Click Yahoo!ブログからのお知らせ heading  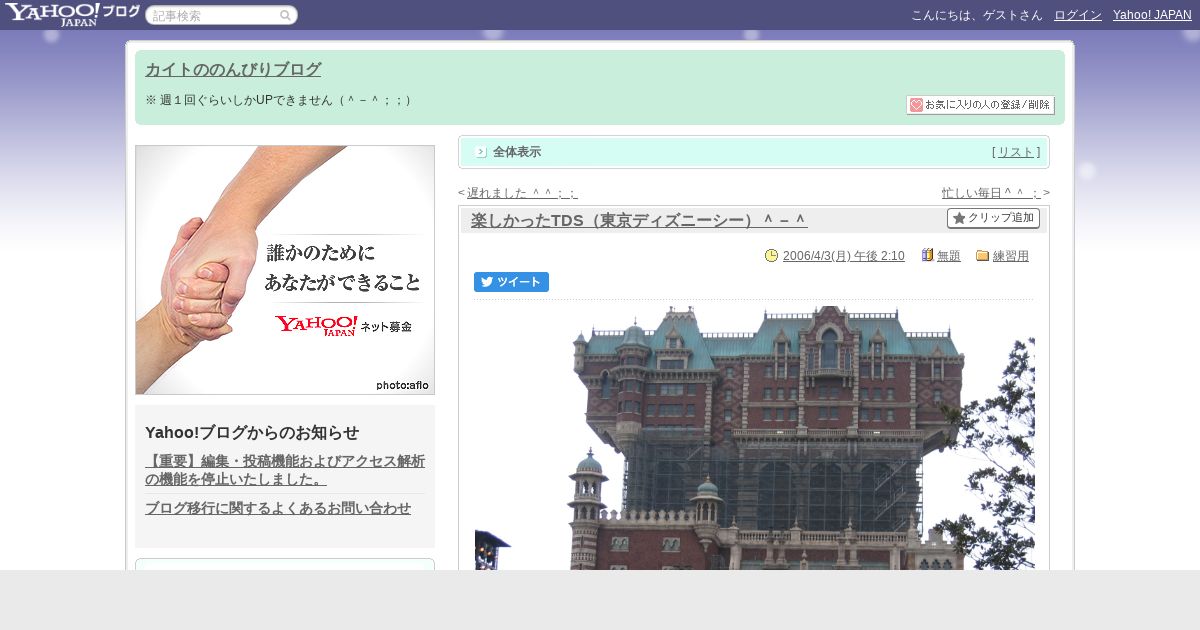252,432
